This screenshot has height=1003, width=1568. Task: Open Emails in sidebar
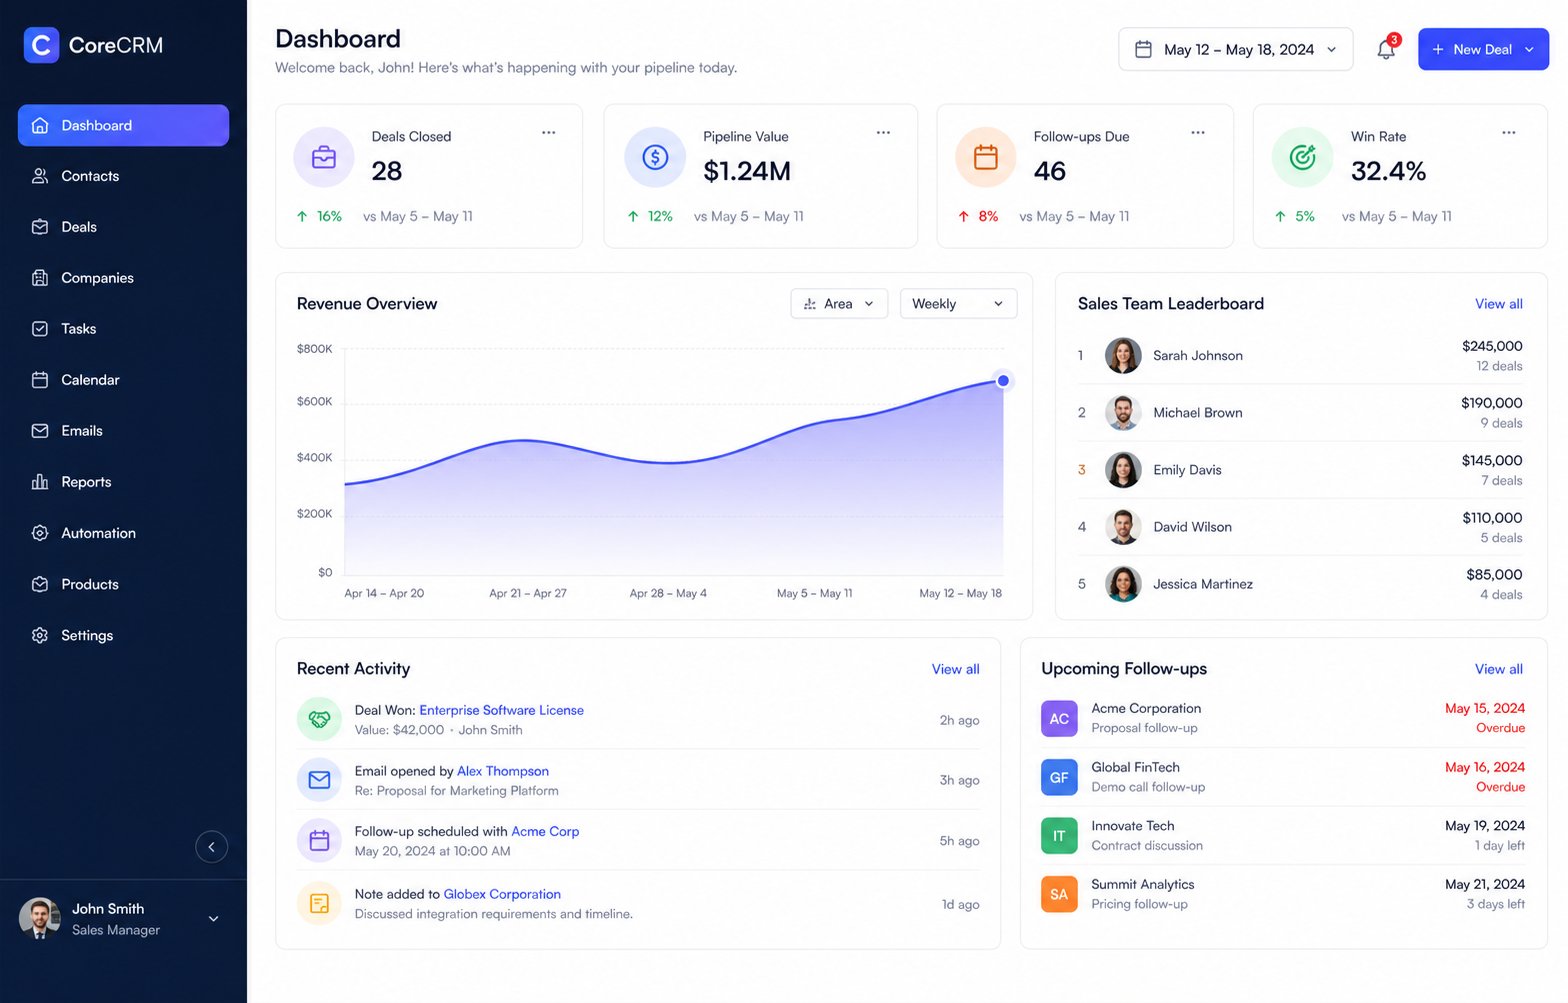[123, 431]
